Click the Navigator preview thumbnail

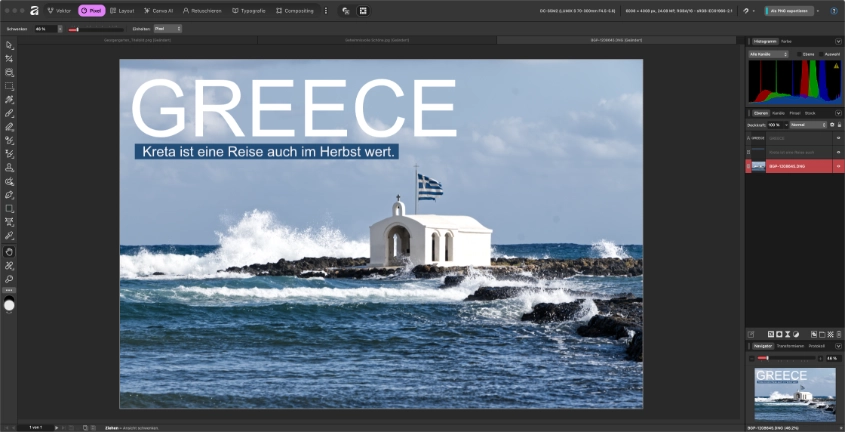click(795, 394)
